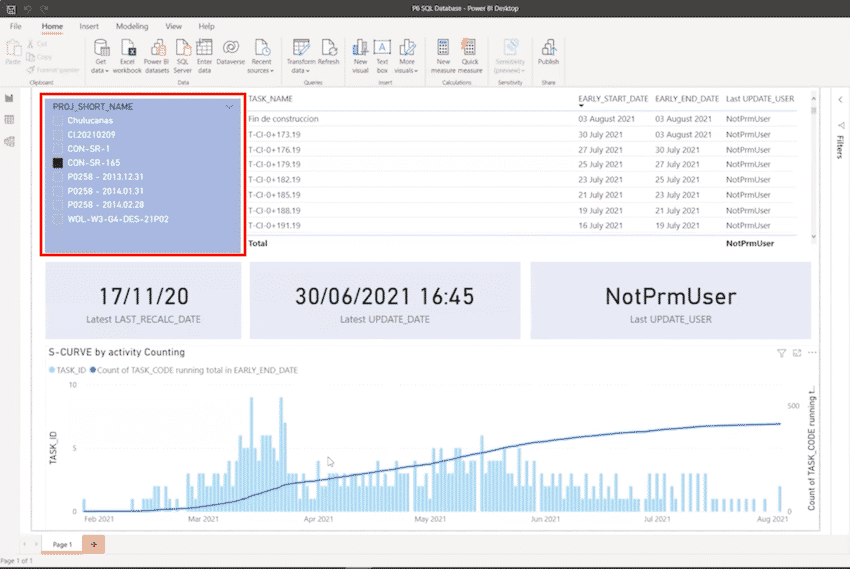The image size is (850, 569).
Task: Check the P0258 - 2013.12.31 box
Action: click(x=57, y=177)
